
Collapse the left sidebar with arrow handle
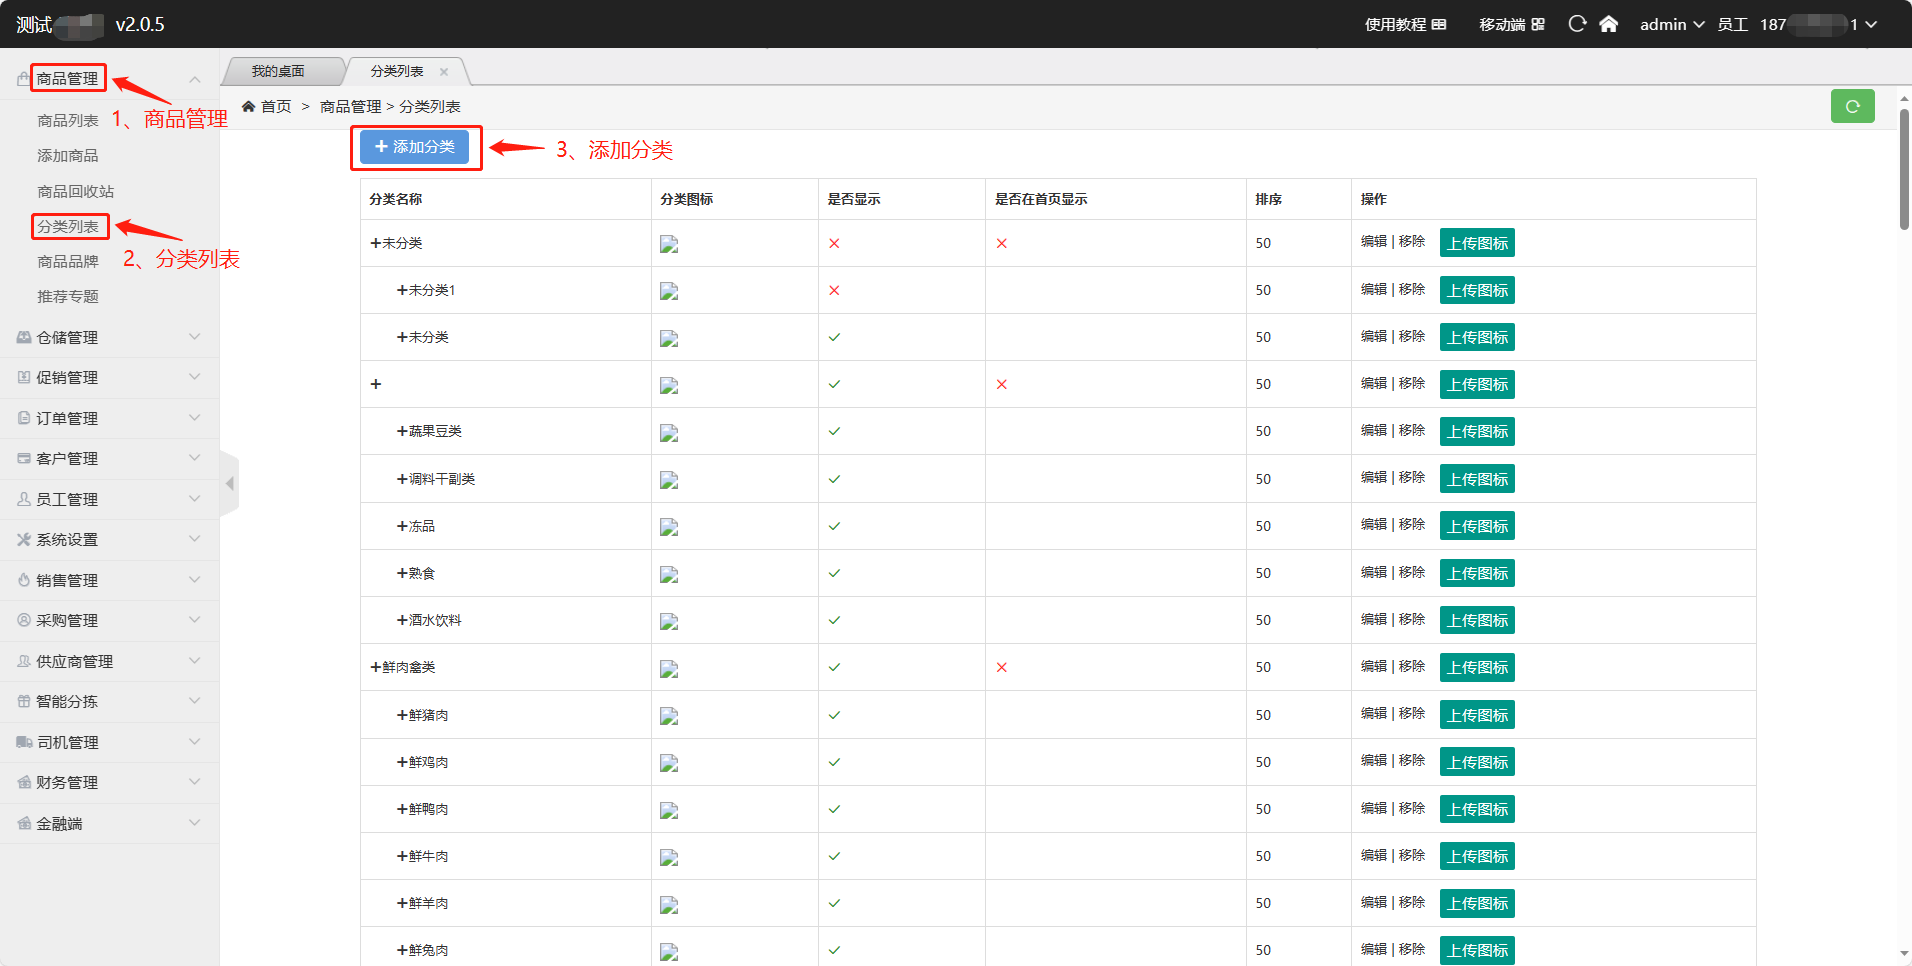point(230,484)
